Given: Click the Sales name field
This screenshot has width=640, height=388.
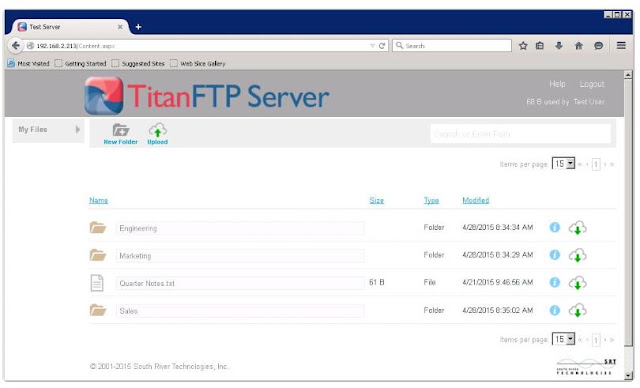Looking at the screenshot, I should click(x=240, y=311).
